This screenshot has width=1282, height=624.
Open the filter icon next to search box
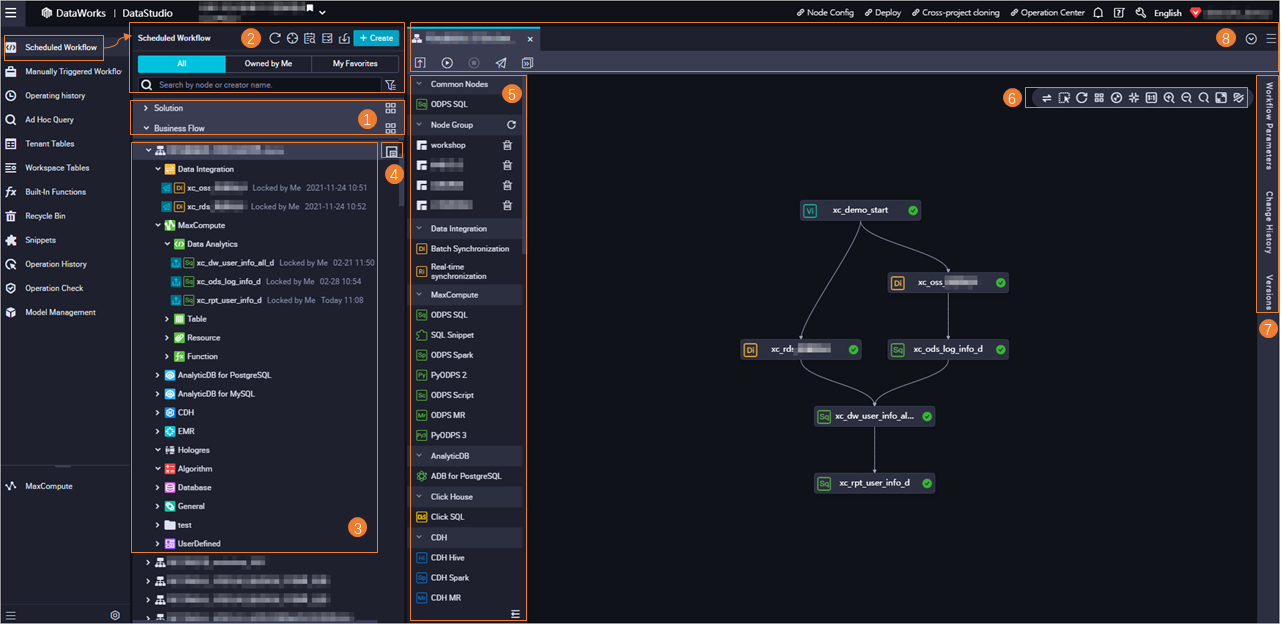[390, 86]
